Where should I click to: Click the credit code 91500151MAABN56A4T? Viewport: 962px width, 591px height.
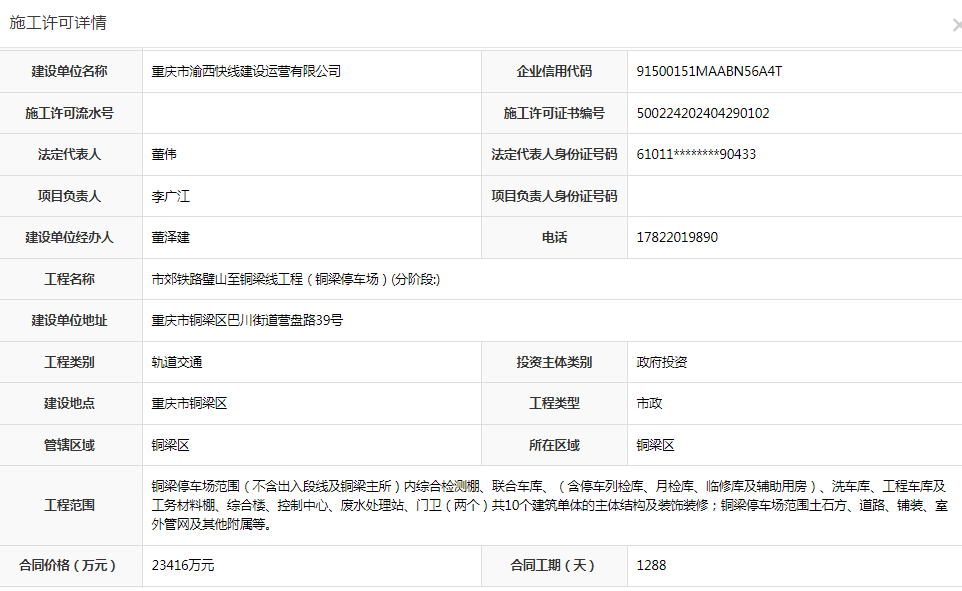pyautogui.click(x=708, y=72)
